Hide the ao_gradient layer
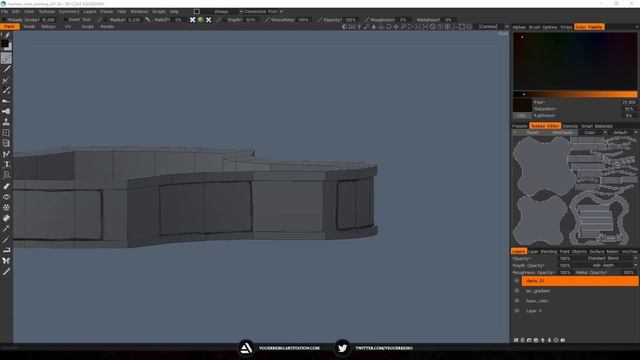The image size is (640, 360). pos(517,291)
